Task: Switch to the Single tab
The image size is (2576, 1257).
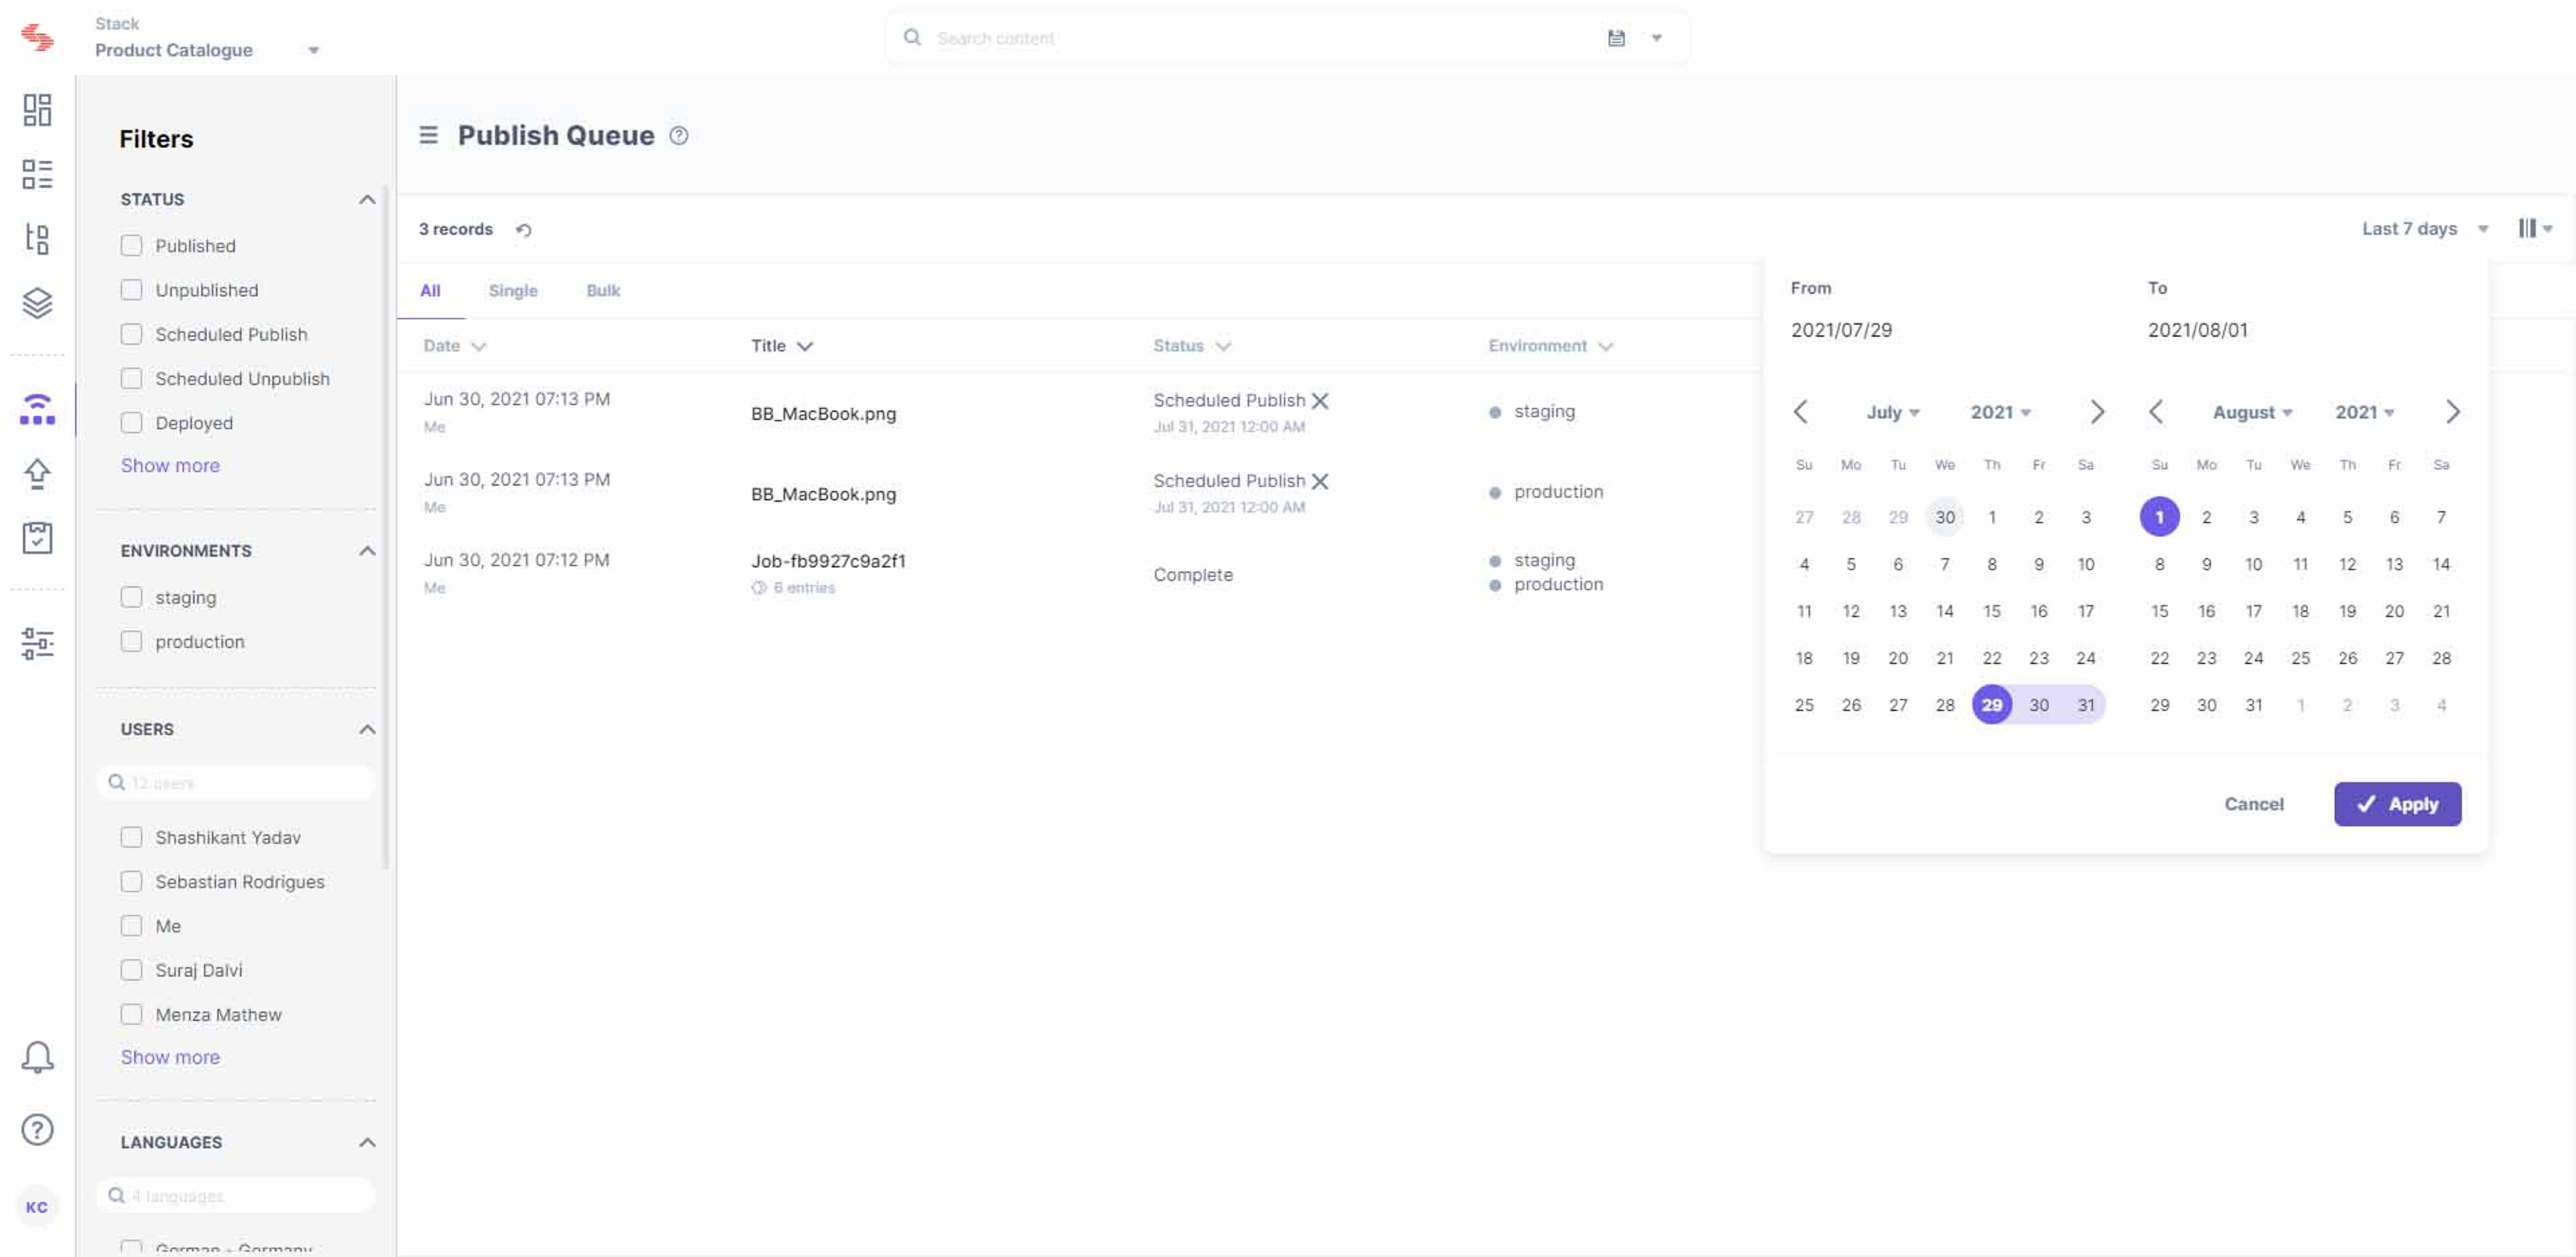Action: point(513,291)
